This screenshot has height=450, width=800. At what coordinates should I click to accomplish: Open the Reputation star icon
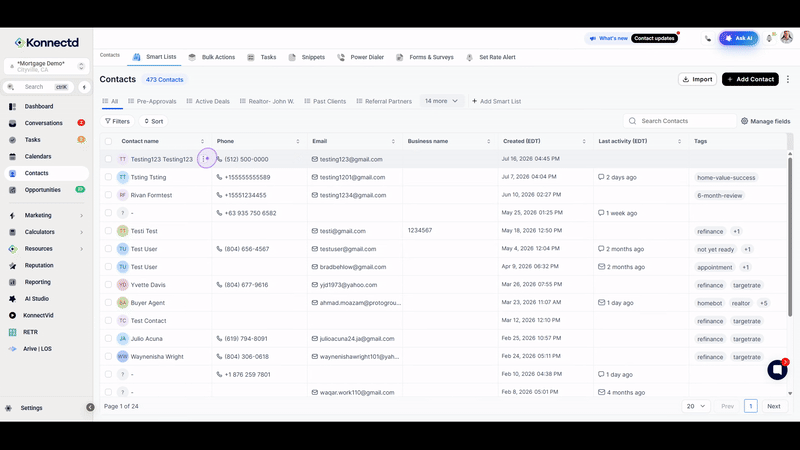coord(12,266)
